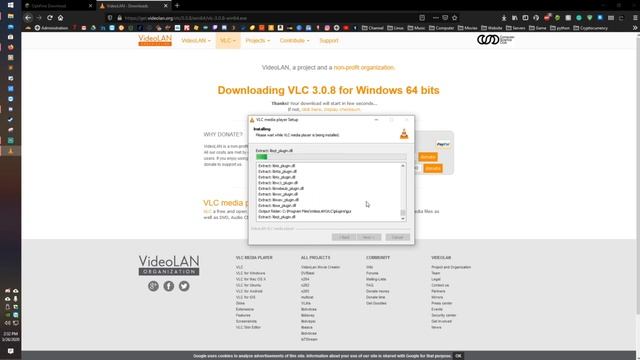This screenshot has height=360, width=640.
Task: Open x264 link under All Projects
Action: [305, 279]
